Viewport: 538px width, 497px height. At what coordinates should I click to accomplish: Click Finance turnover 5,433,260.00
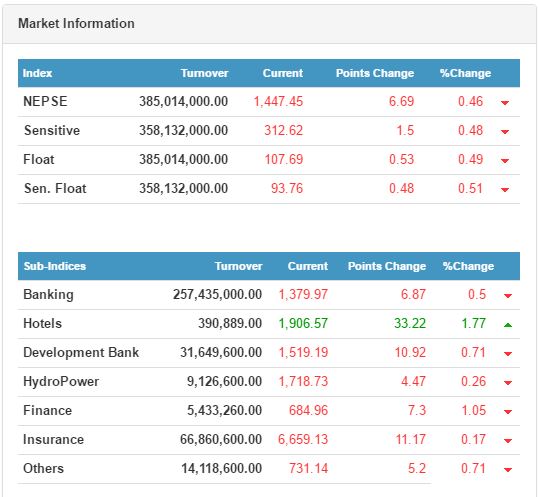tap(224, 411)
